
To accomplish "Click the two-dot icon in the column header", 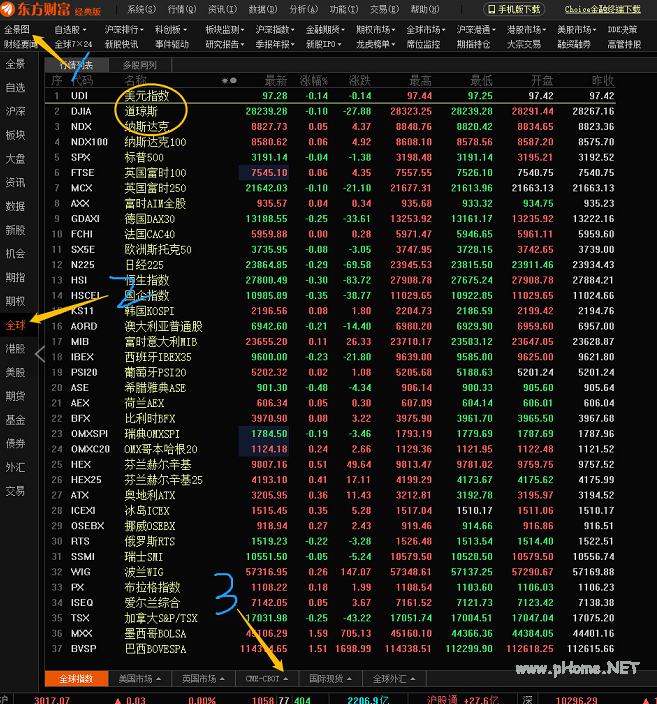I will tap(229, 81).
